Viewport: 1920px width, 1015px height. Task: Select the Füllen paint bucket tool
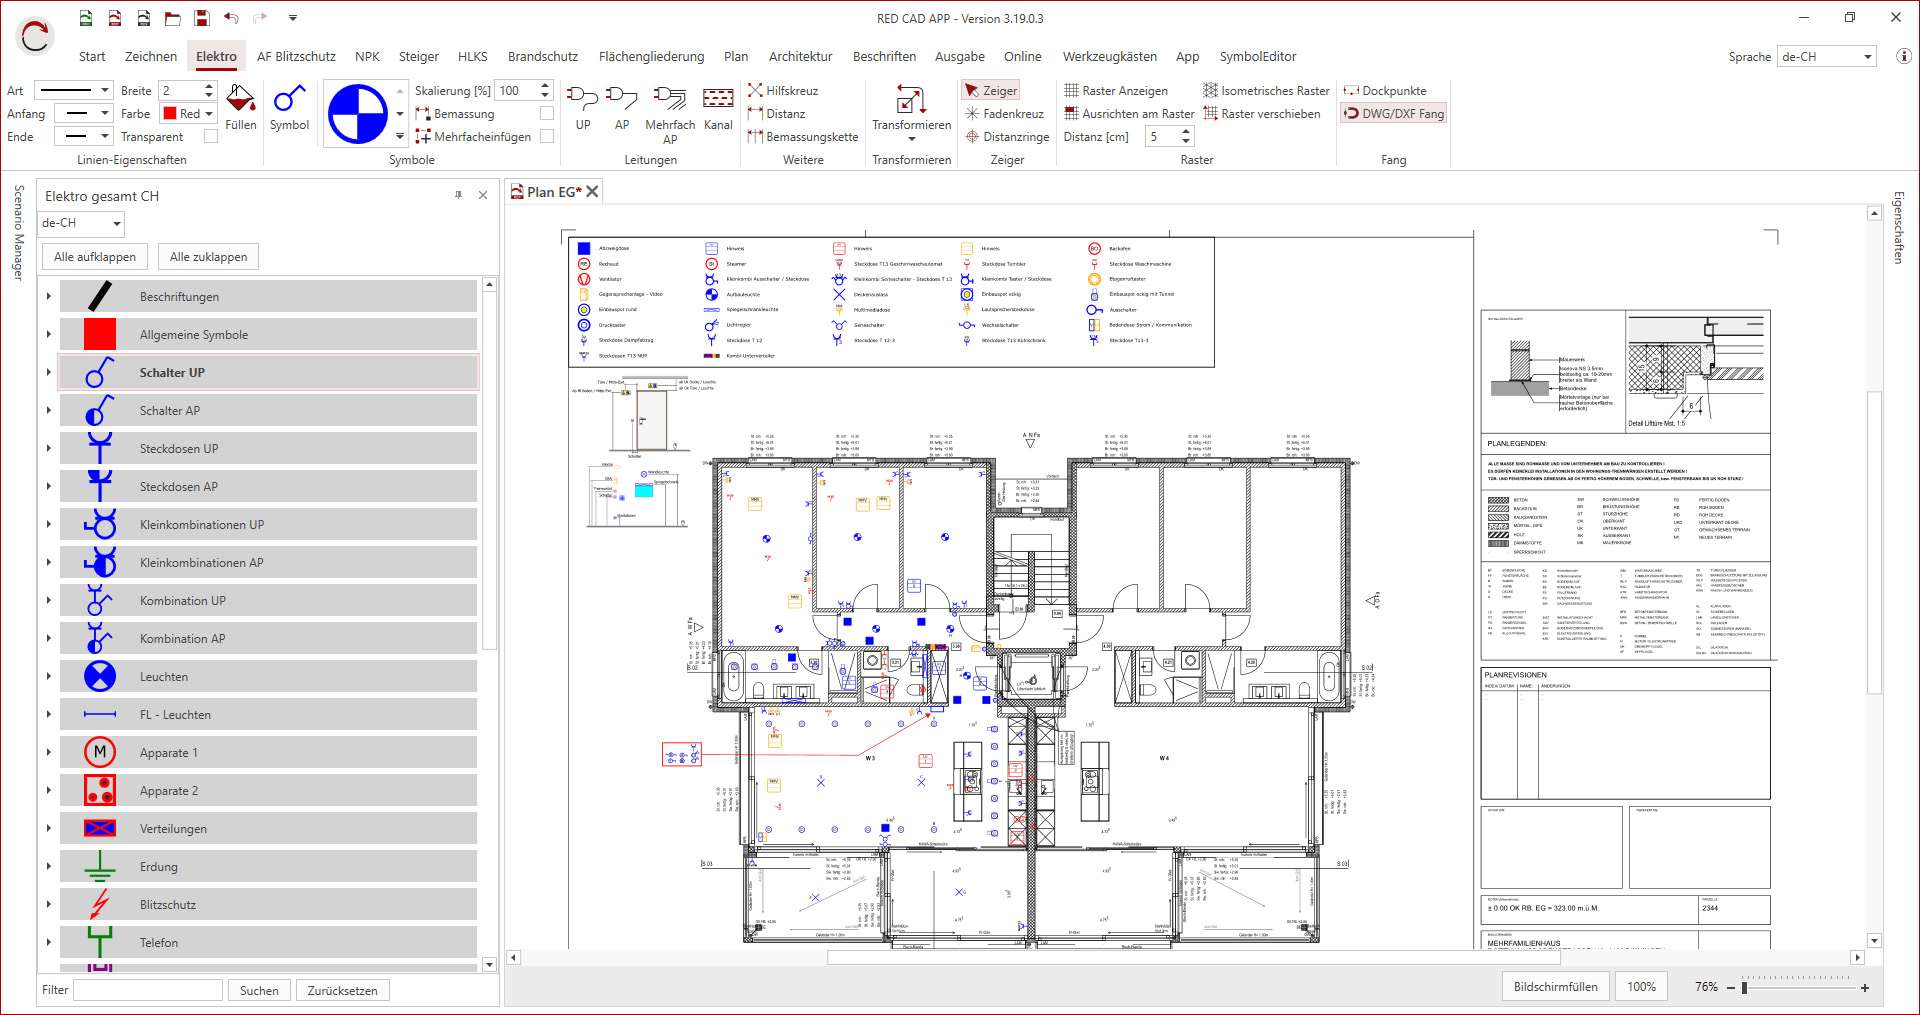[240, 107]
